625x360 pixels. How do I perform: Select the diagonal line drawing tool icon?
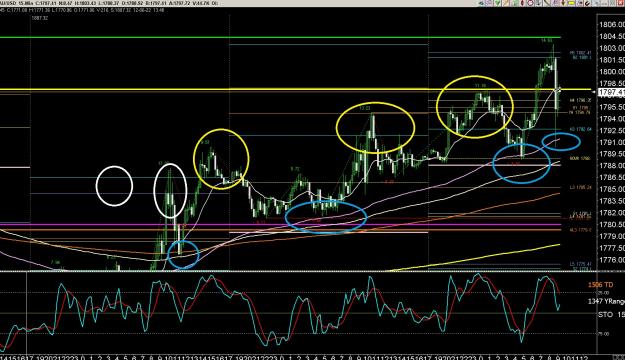coord(547,3)
